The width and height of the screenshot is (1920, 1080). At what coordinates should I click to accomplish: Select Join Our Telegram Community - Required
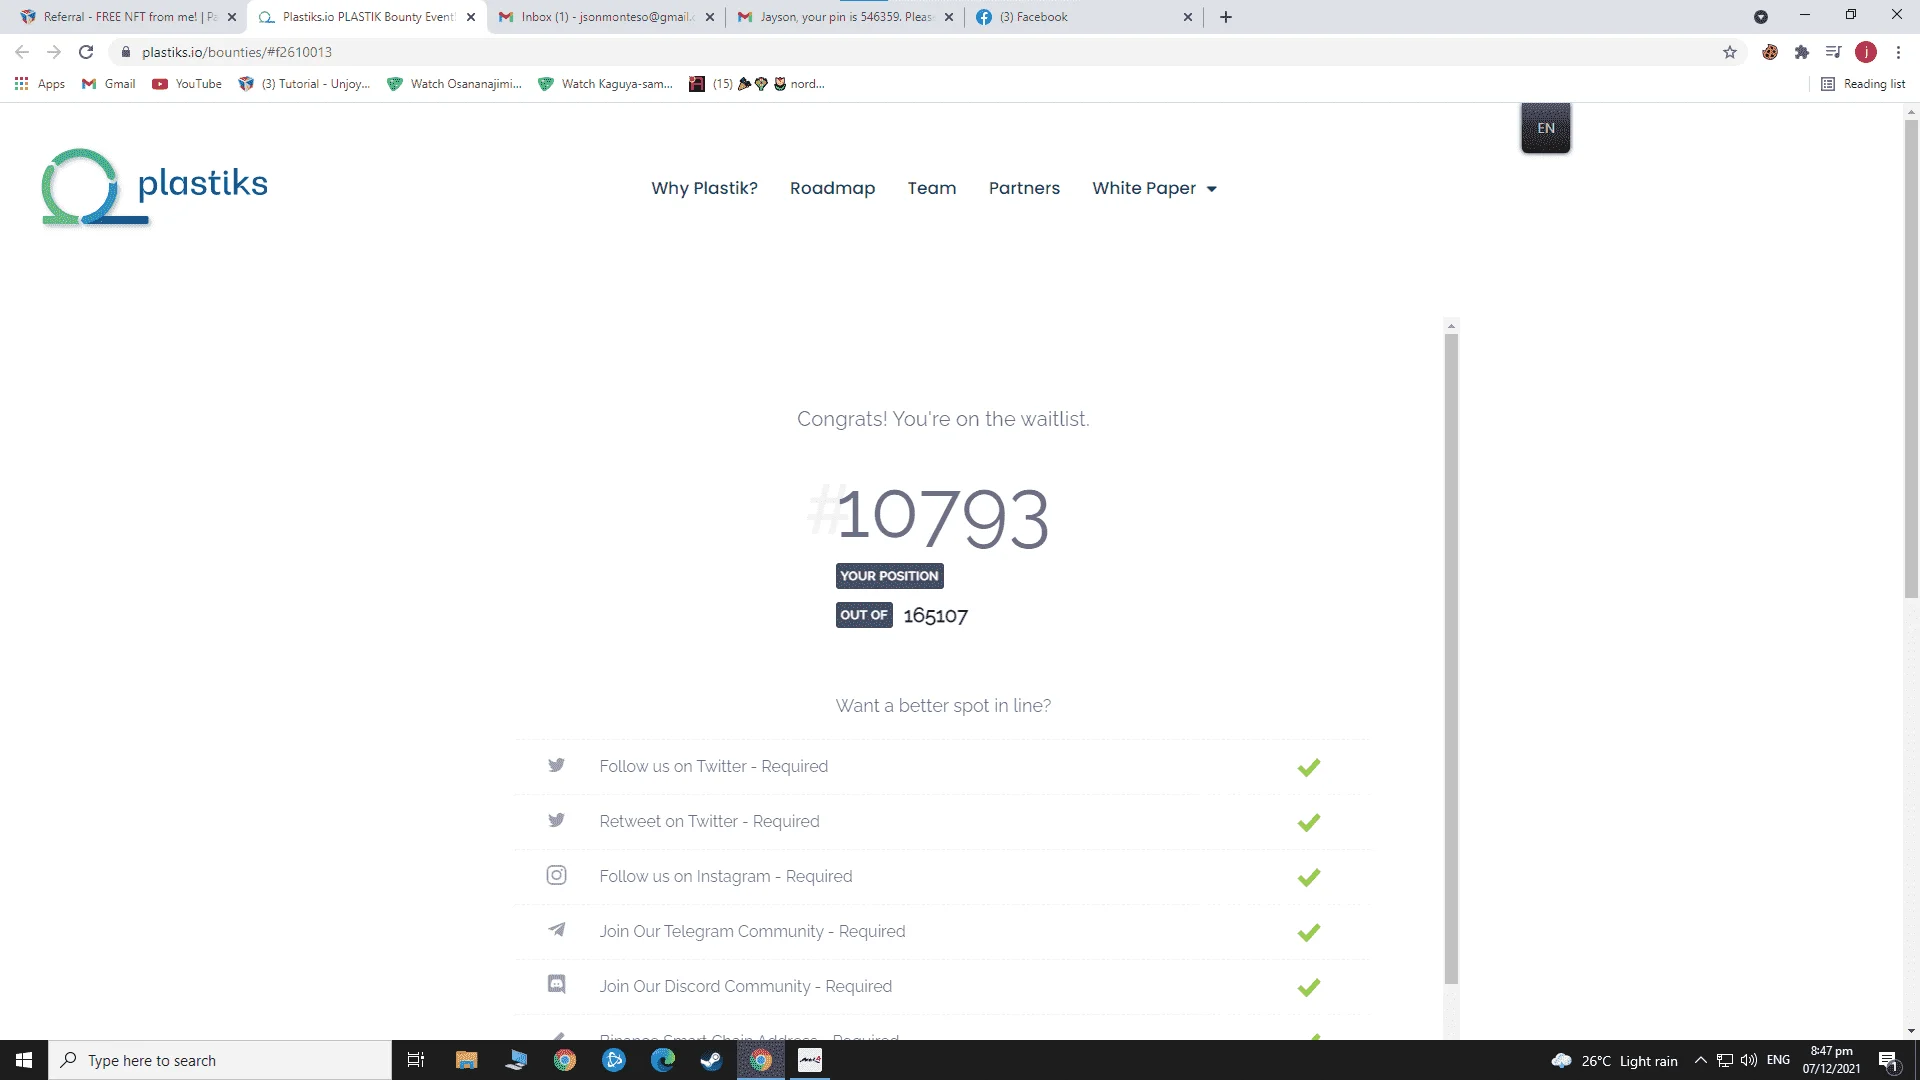[x=942, y=932]
